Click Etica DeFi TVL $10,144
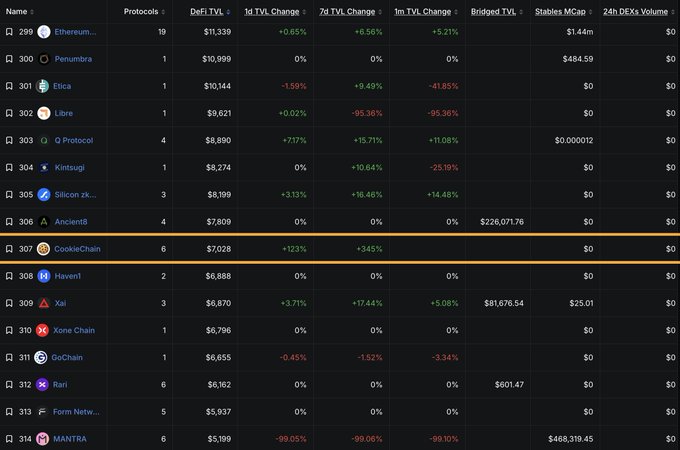 tap(217, 86)
